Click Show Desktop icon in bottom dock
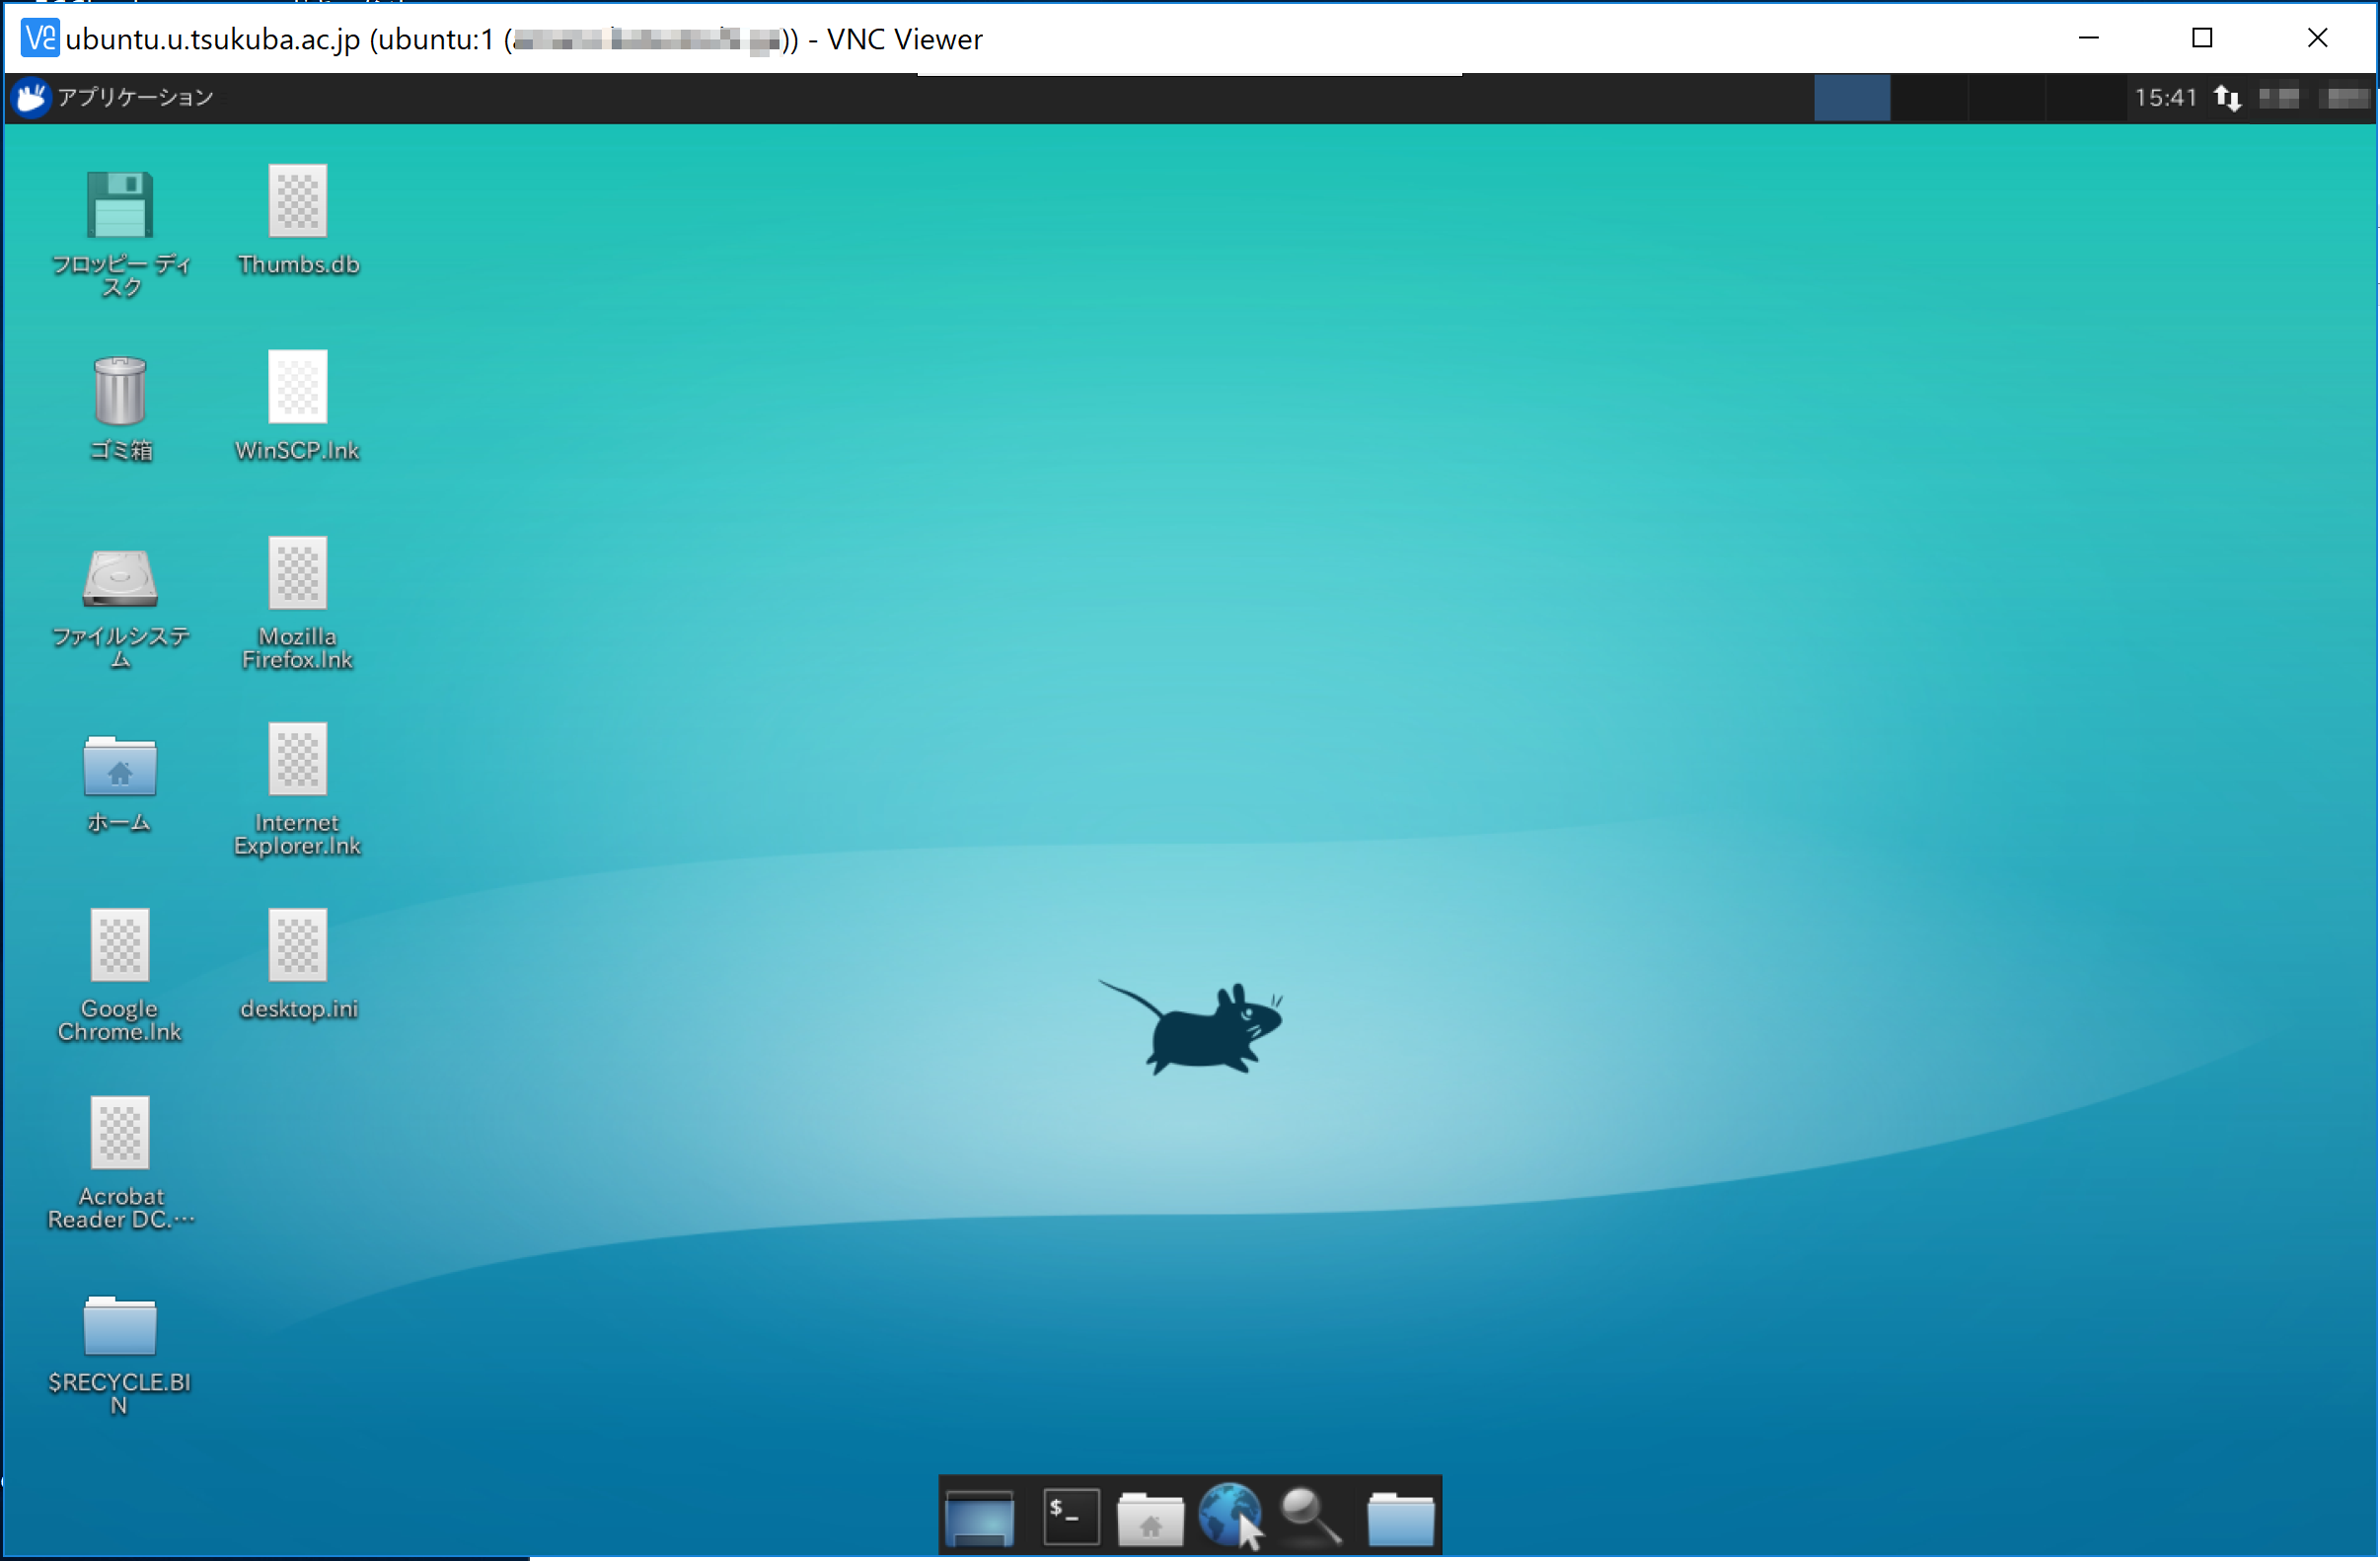The width and height of the screenshot is (2380, 1561). [x=980, y=1517]
